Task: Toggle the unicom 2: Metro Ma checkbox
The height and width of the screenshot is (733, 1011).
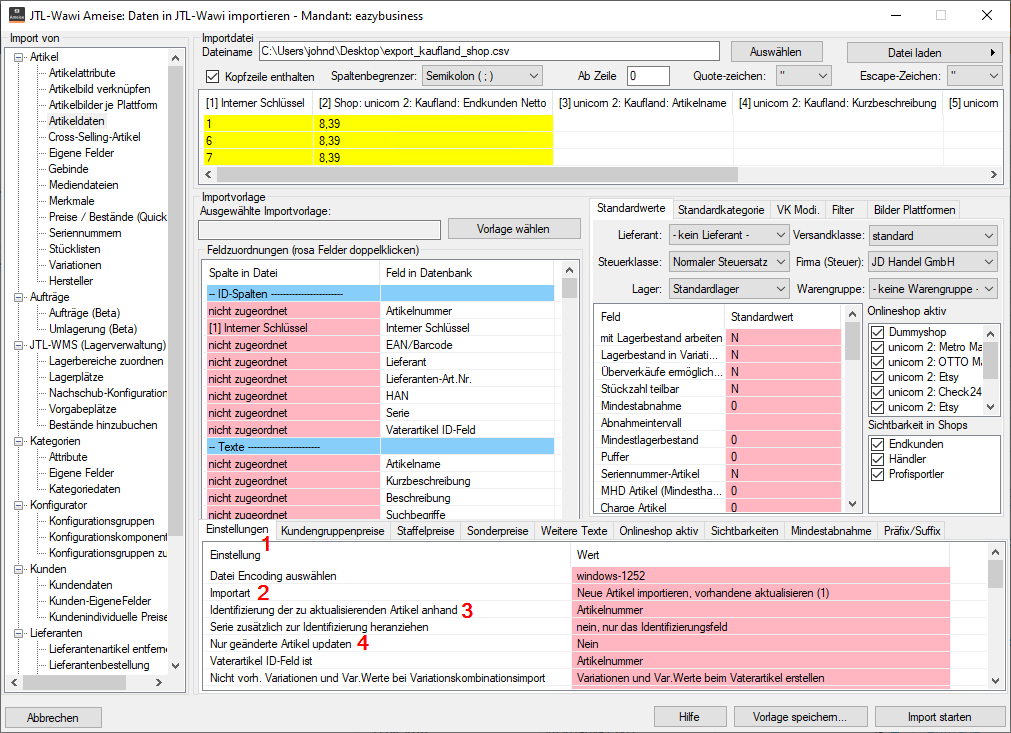Action: (x=877, y=347)
